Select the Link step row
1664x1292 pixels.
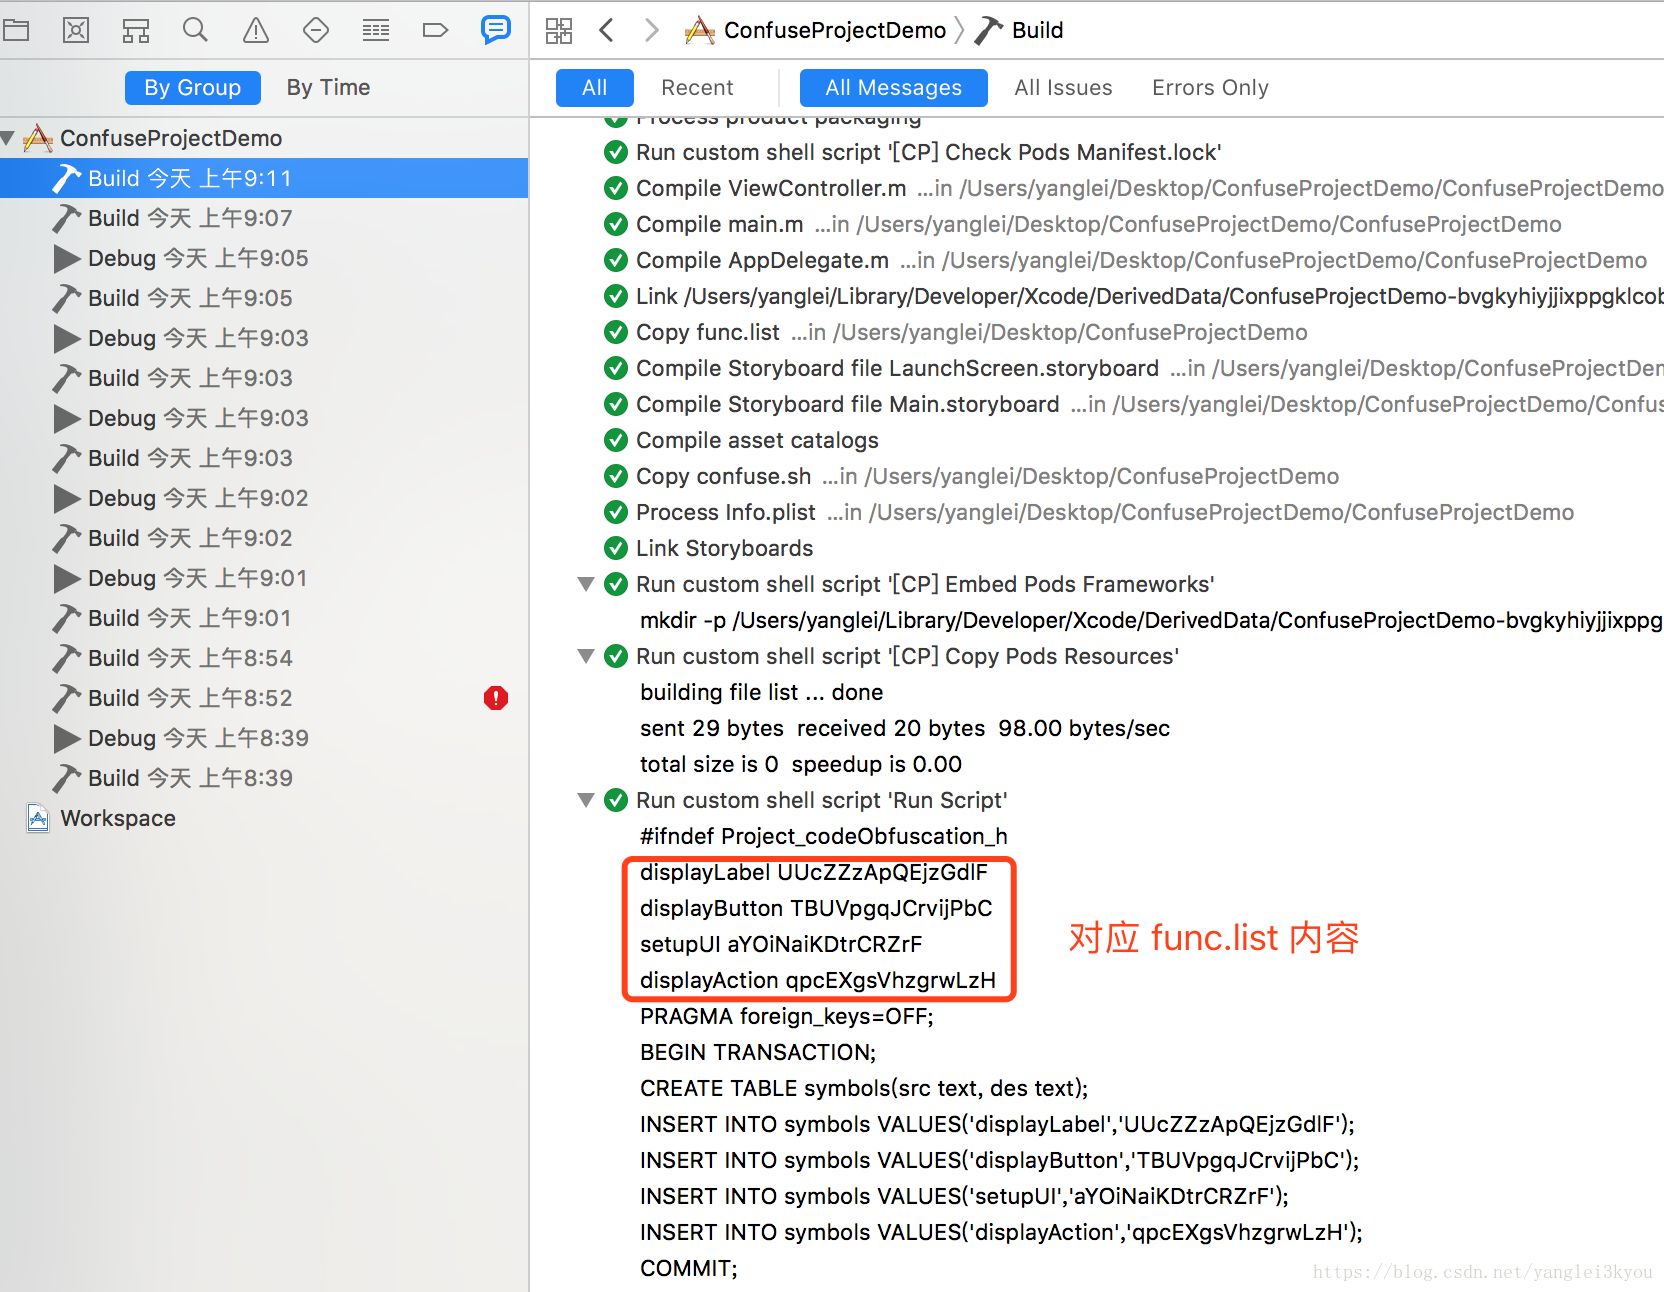[1097, 296]
